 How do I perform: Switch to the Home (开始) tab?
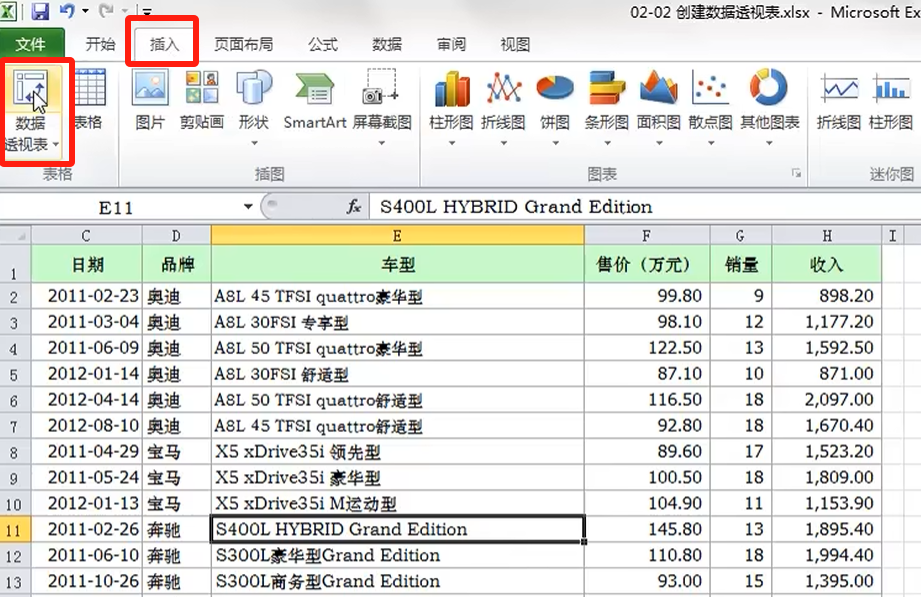[x=100, y=43]
